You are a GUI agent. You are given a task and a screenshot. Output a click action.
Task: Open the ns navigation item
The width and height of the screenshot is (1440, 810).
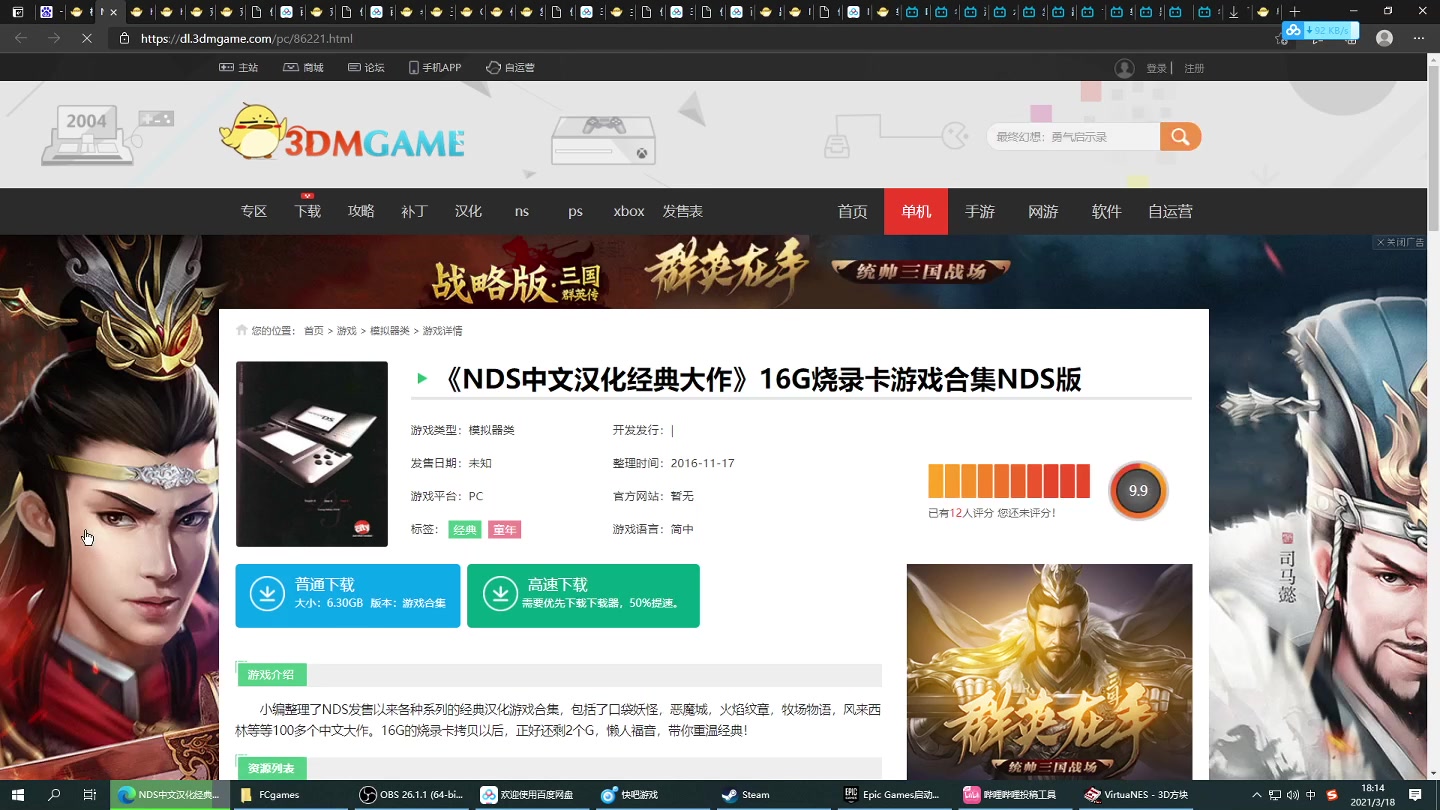(522, 211)
